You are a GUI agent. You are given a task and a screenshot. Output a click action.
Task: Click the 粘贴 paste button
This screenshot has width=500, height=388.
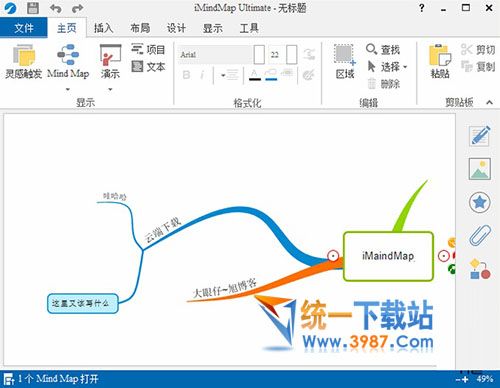click(440, 62)
